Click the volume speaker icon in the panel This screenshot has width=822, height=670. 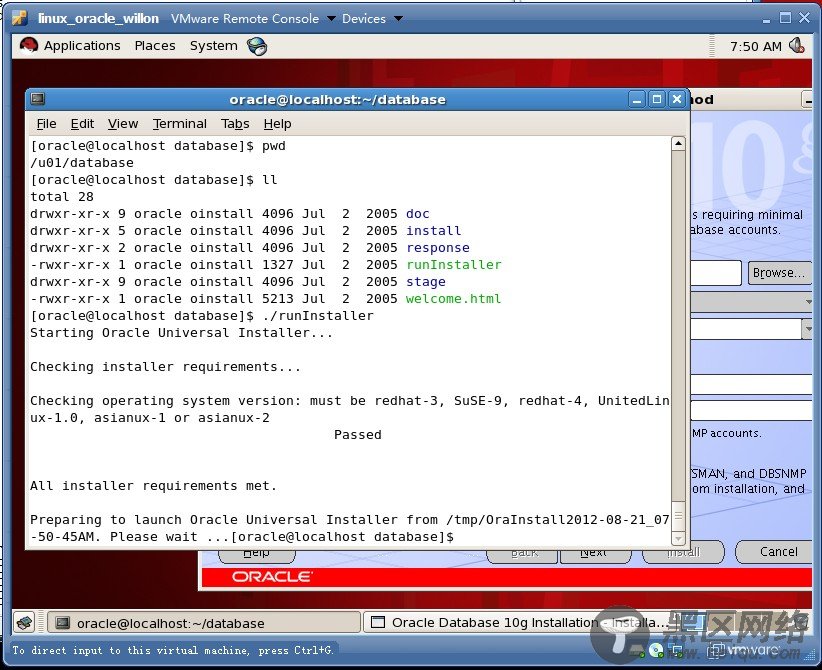click(797, 46)
